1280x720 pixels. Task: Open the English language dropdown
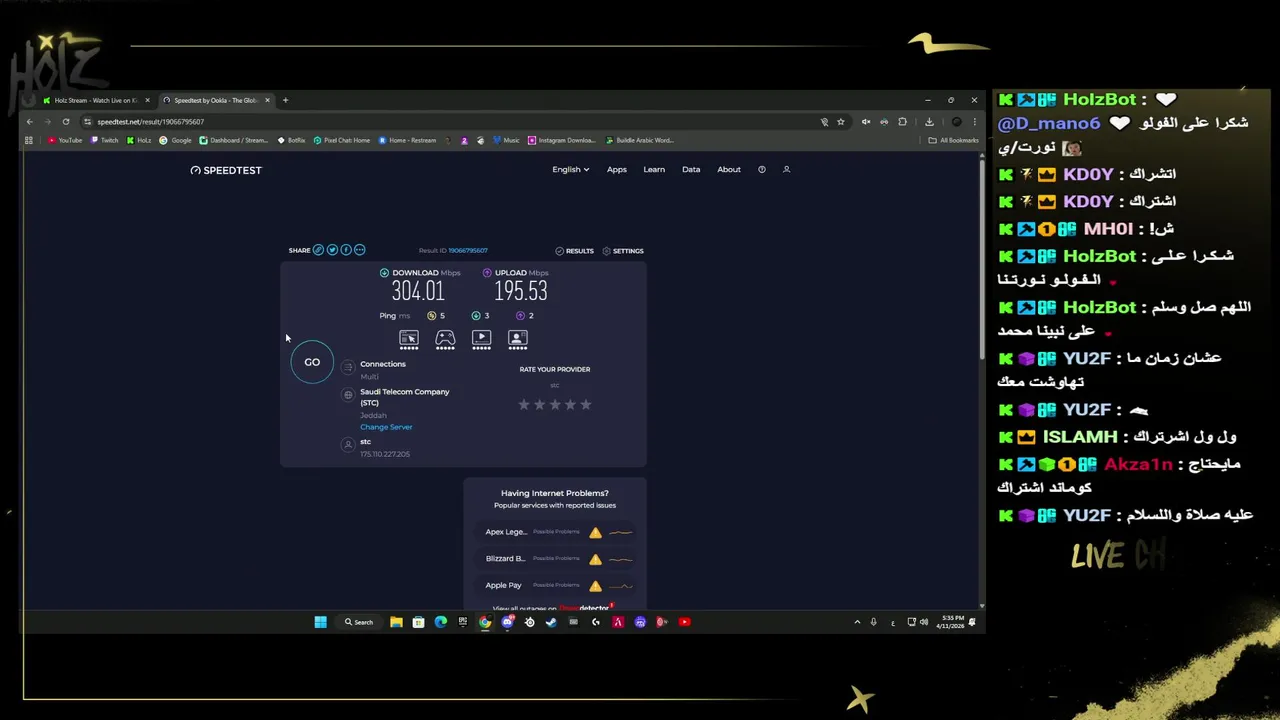pos(570,170)
